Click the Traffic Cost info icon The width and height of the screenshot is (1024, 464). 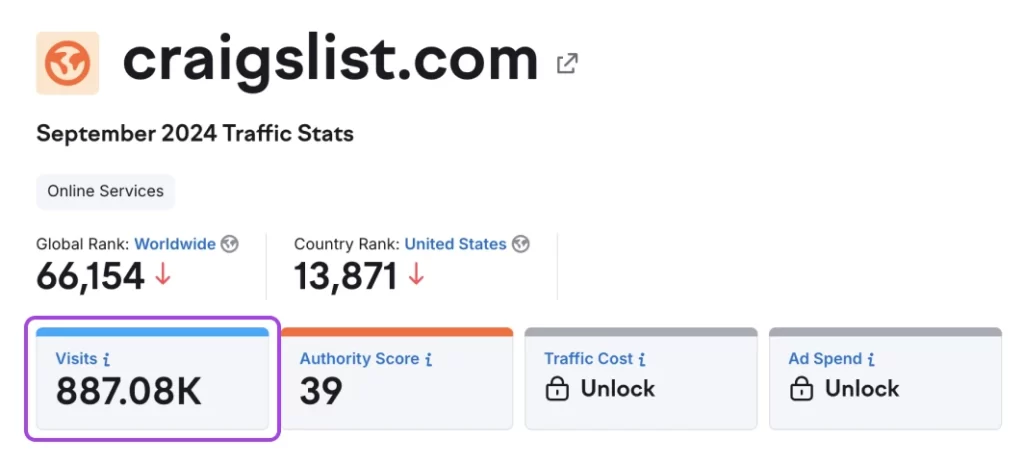click(x=642, y=359)
